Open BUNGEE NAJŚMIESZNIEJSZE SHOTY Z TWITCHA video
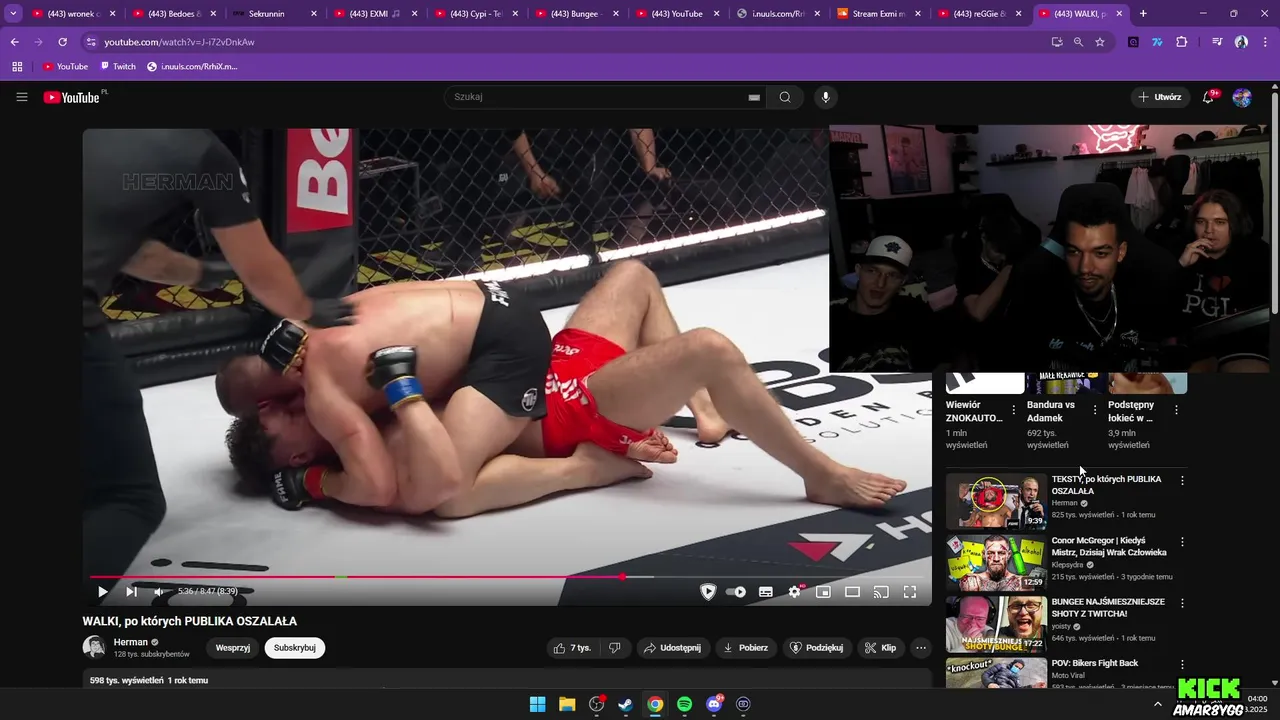 (1108, 608)
